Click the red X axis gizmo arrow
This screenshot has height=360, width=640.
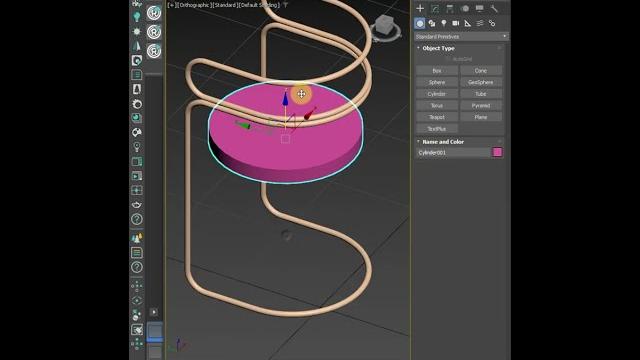[310, 113]
